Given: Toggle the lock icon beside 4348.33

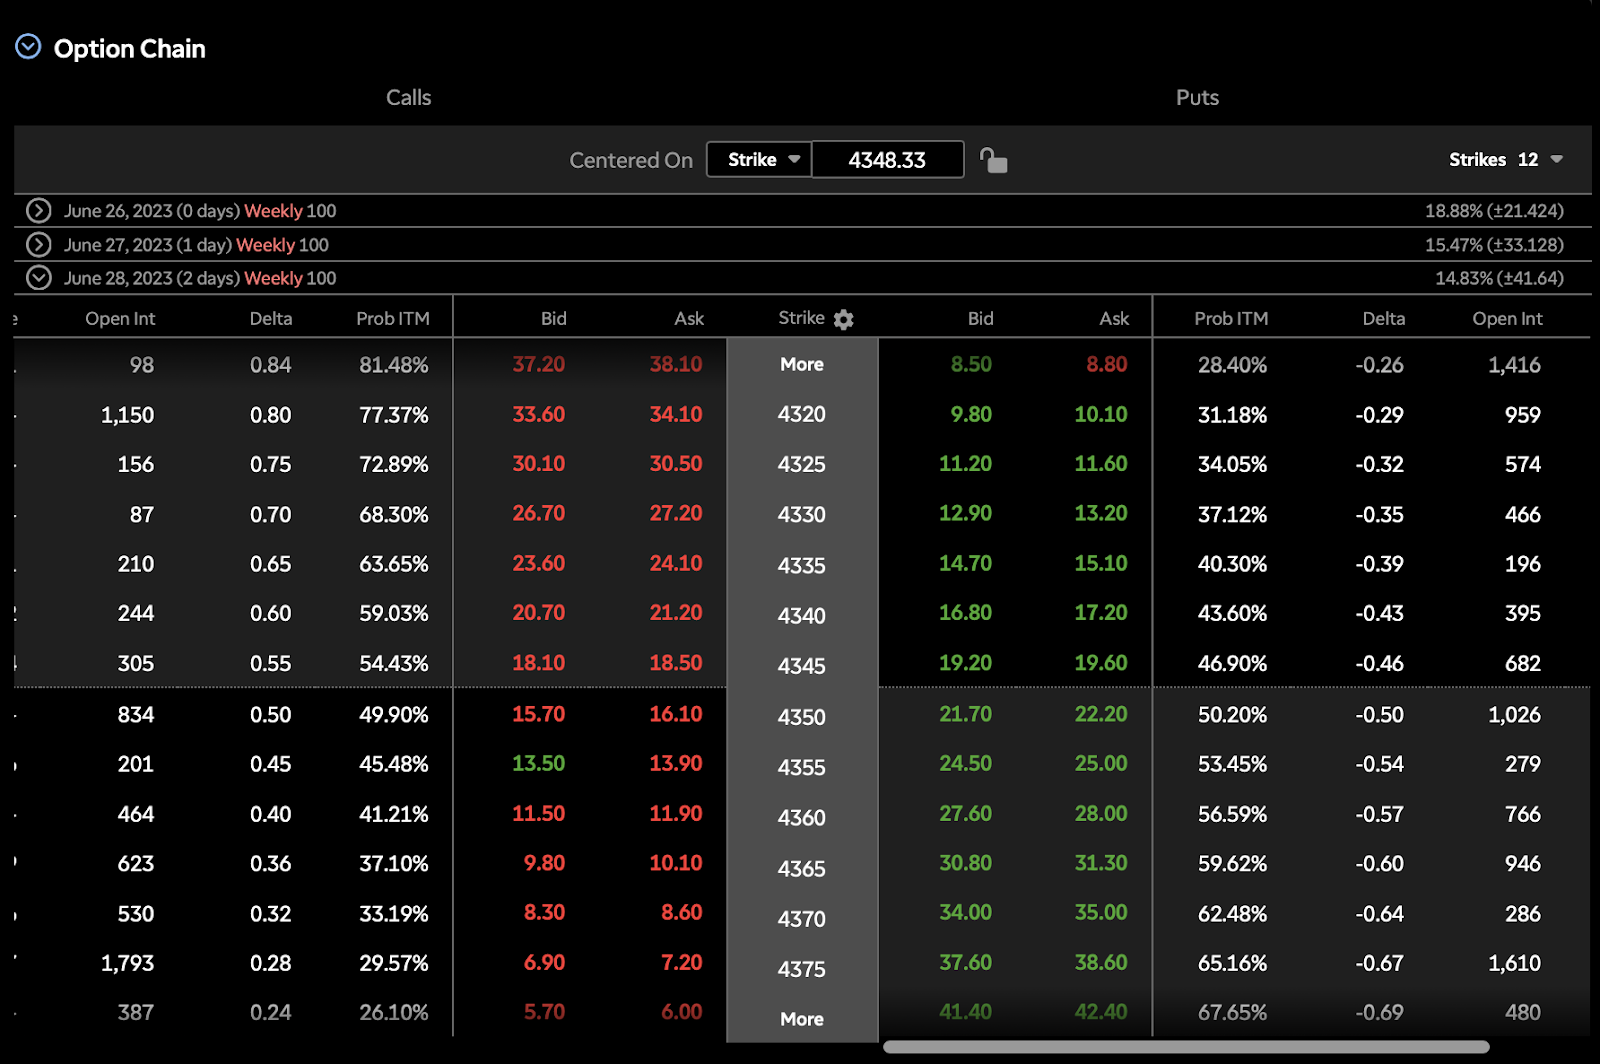Looking at the screenshot, I should [x=993, y=160].
